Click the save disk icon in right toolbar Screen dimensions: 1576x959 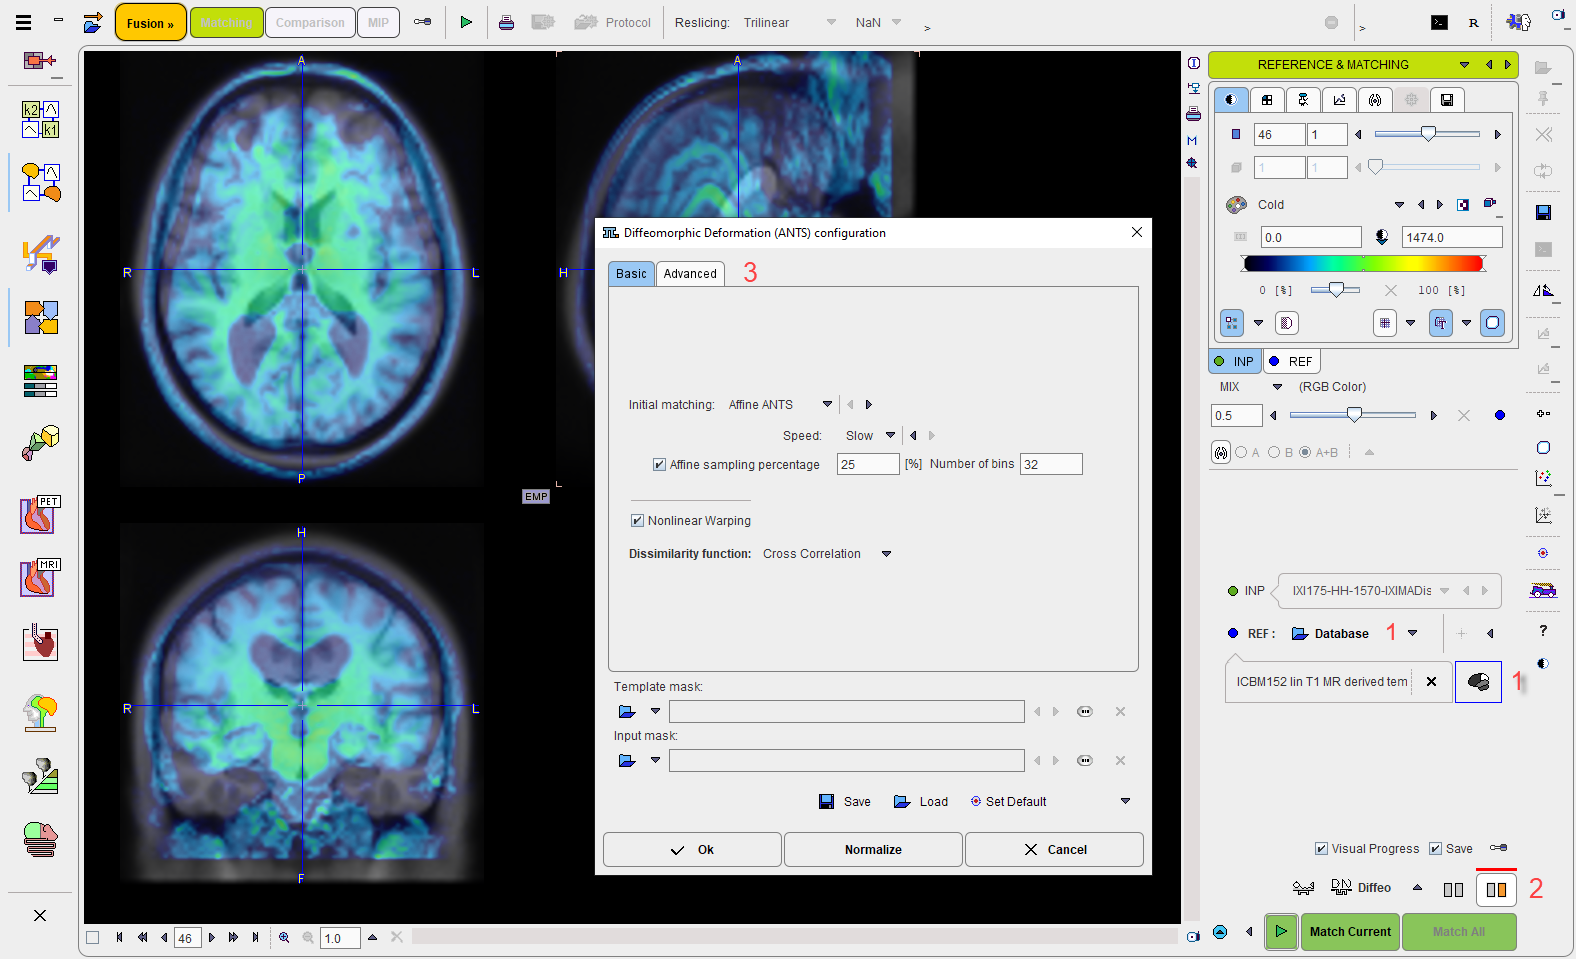coord(1543,212)
